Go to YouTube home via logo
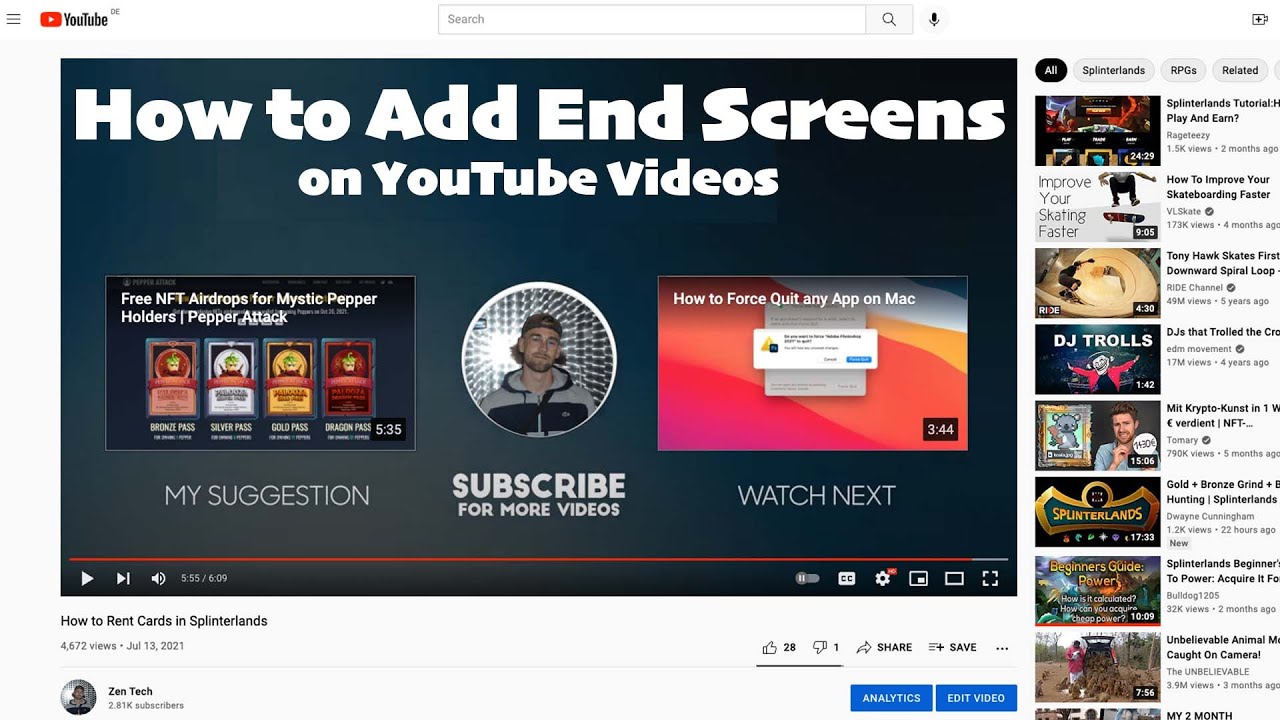The image size is (1280, 720). 74,19
